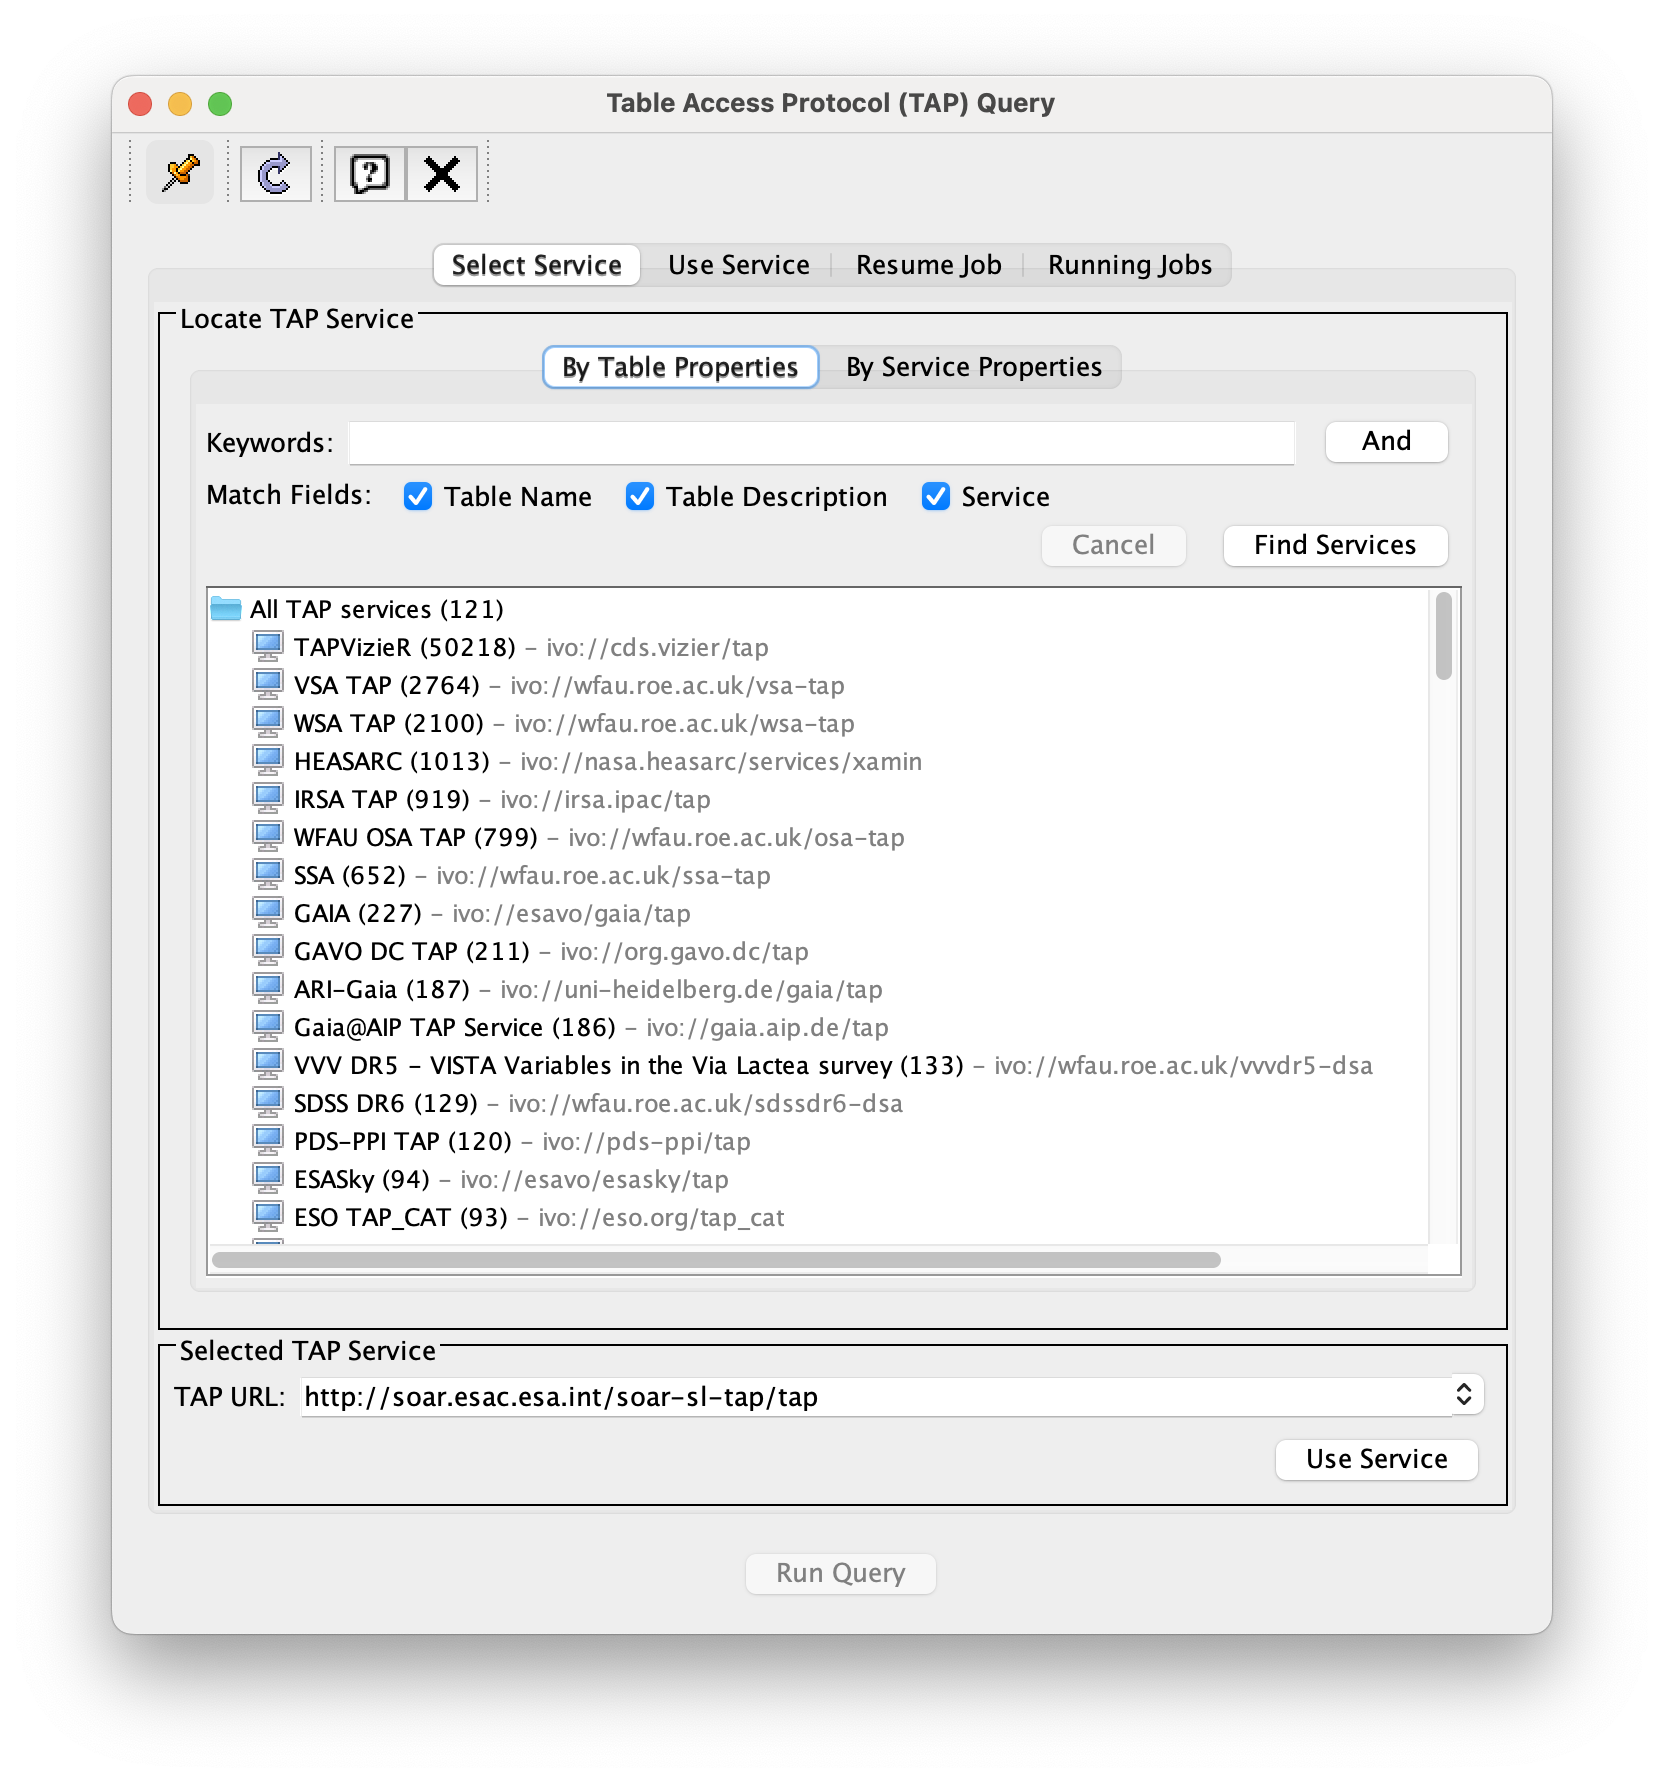Click the monitor icon beside WSA TAP
The image size is (1664, 1782).
(x=268, y=722)
